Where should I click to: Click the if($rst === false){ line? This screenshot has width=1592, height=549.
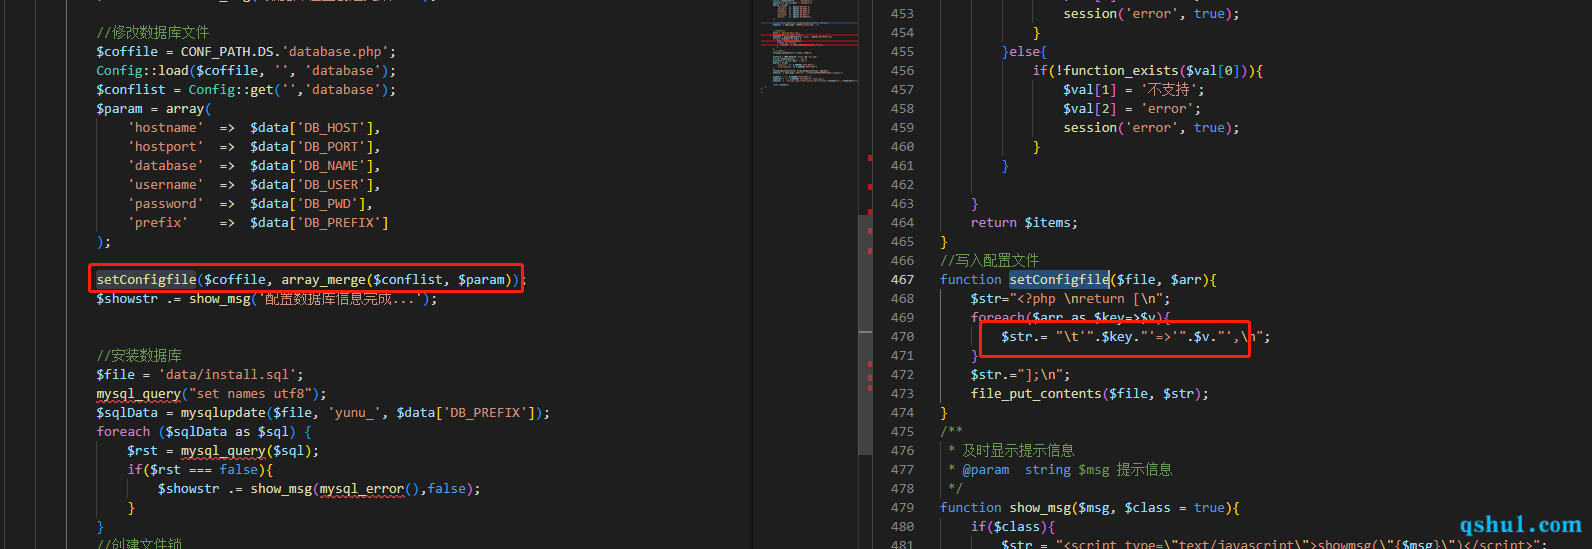pyautogui.click(x=200, y=470)
